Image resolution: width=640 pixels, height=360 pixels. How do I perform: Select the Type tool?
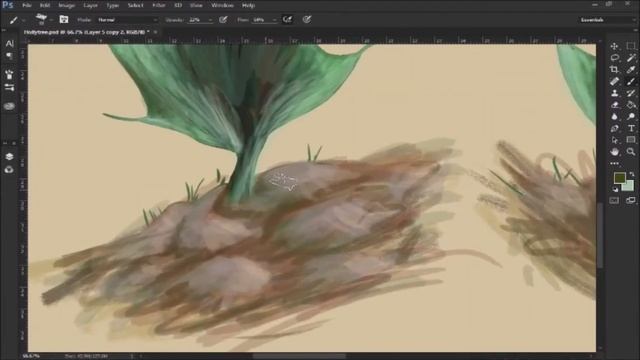pyautogui.click(x=631, y=129)
